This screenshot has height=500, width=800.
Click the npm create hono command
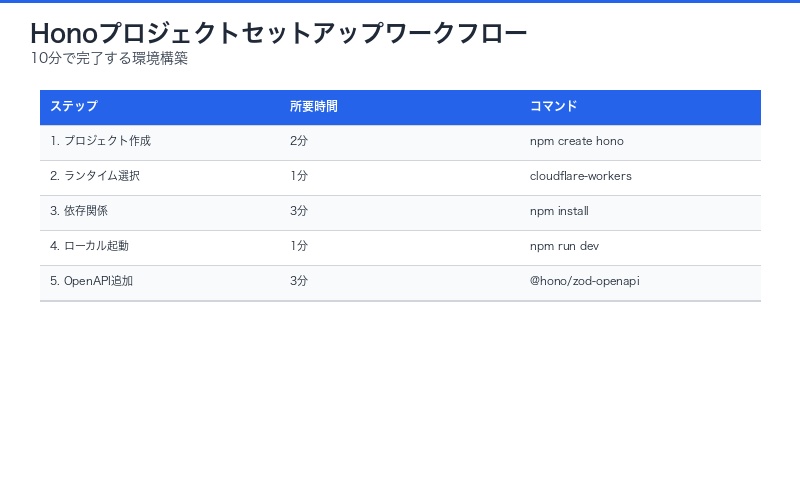(577, 142)
